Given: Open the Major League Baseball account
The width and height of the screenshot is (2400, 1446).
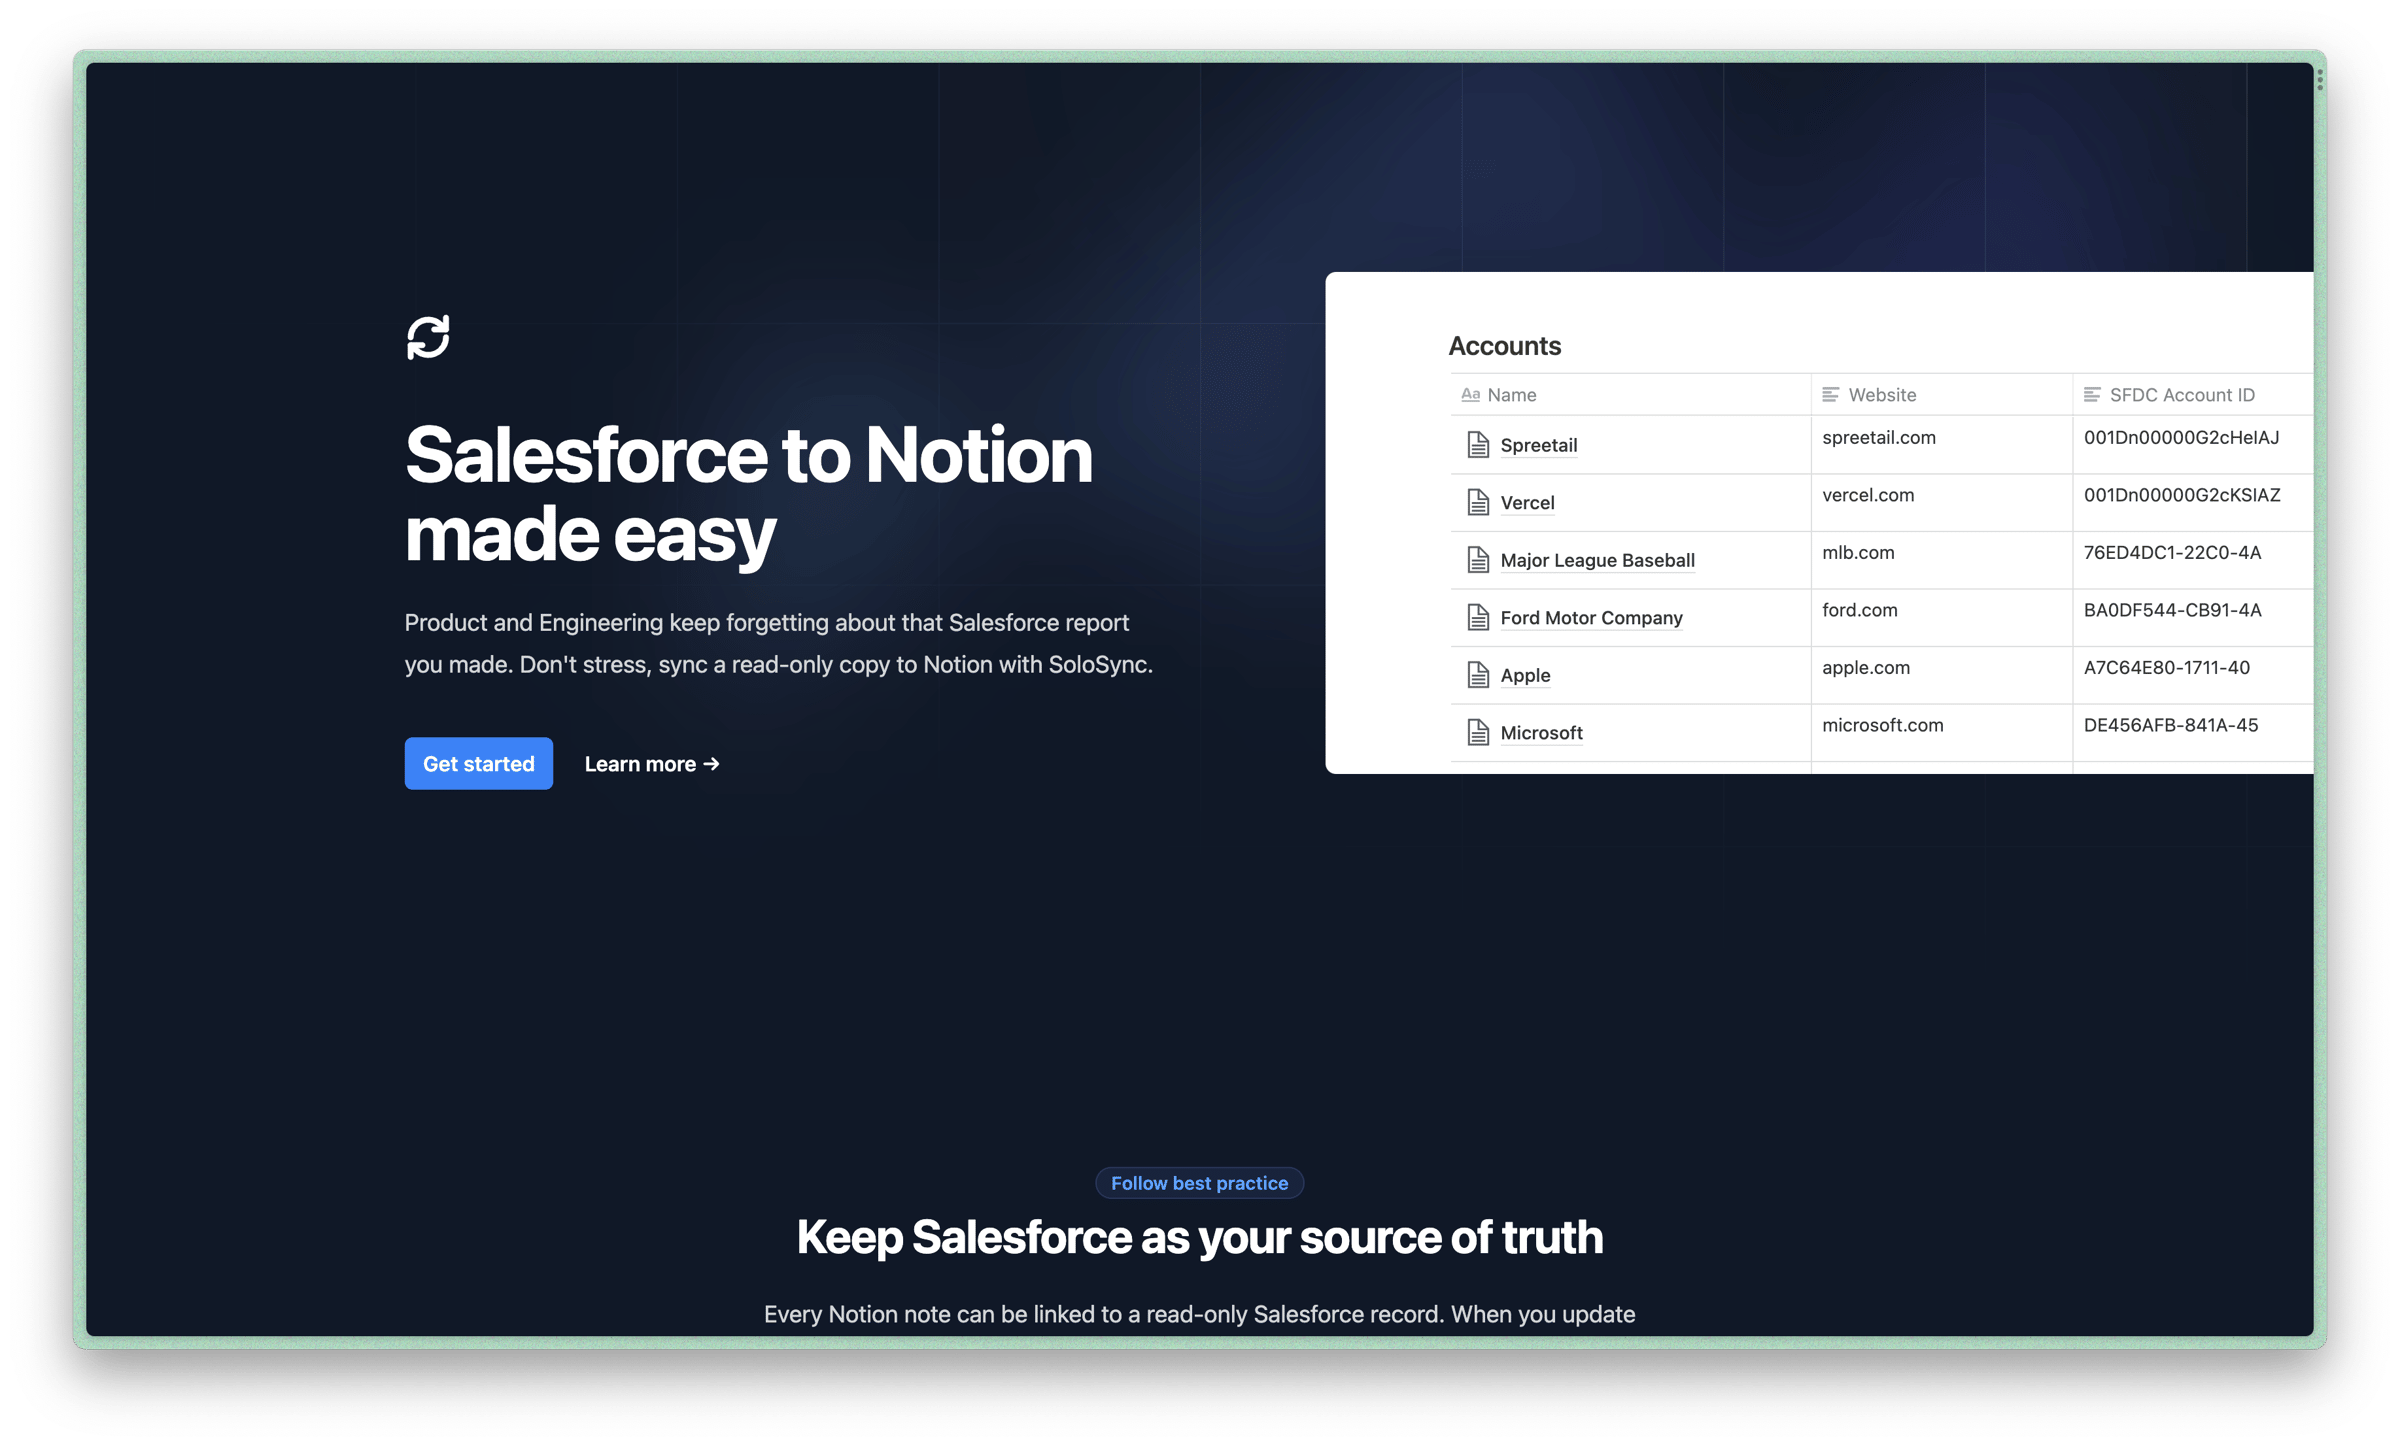Looking at the screenshot, I should point(1597,560).
